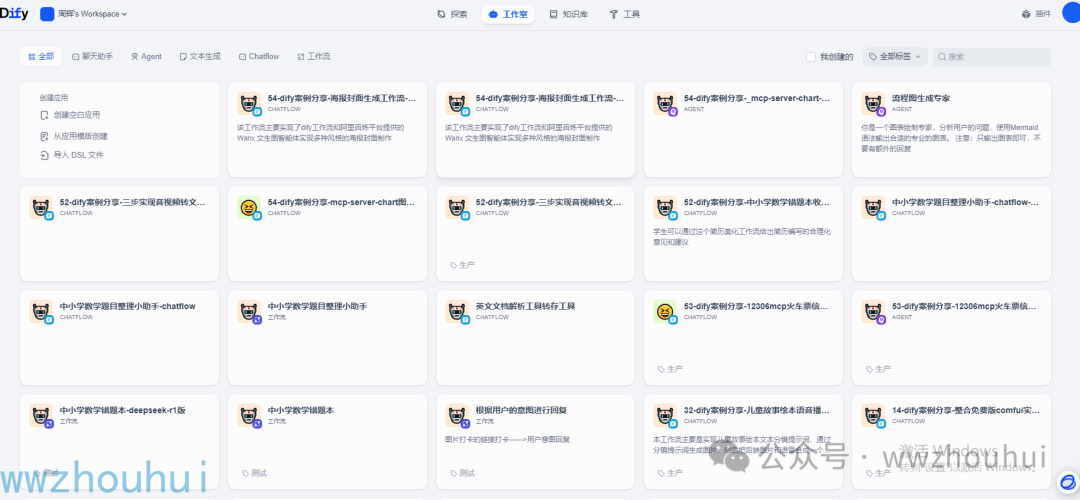
Task: Open the 52-dify 中小学数学错题本收 card title
Action: click(x=756, y=202)
